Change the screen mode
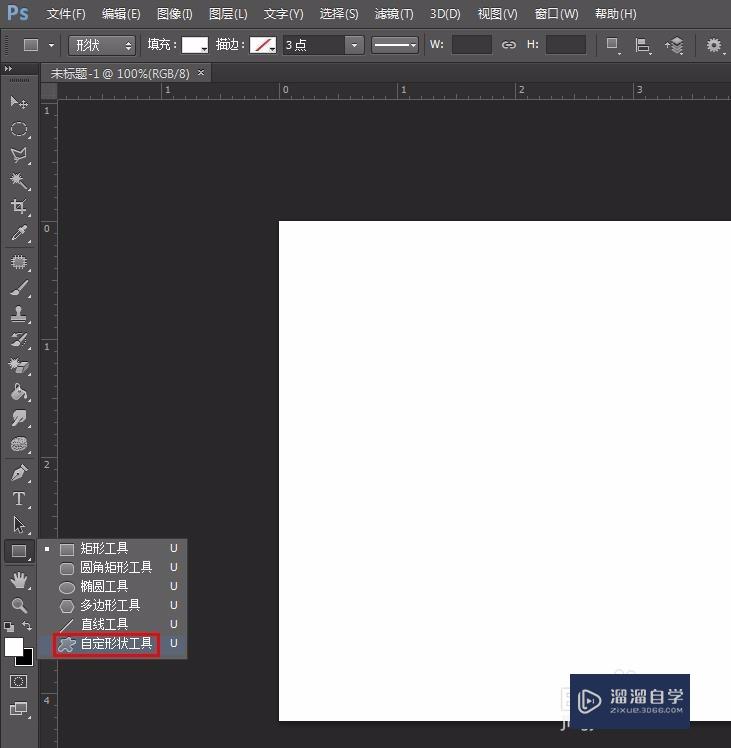 [x=19, y=709]
